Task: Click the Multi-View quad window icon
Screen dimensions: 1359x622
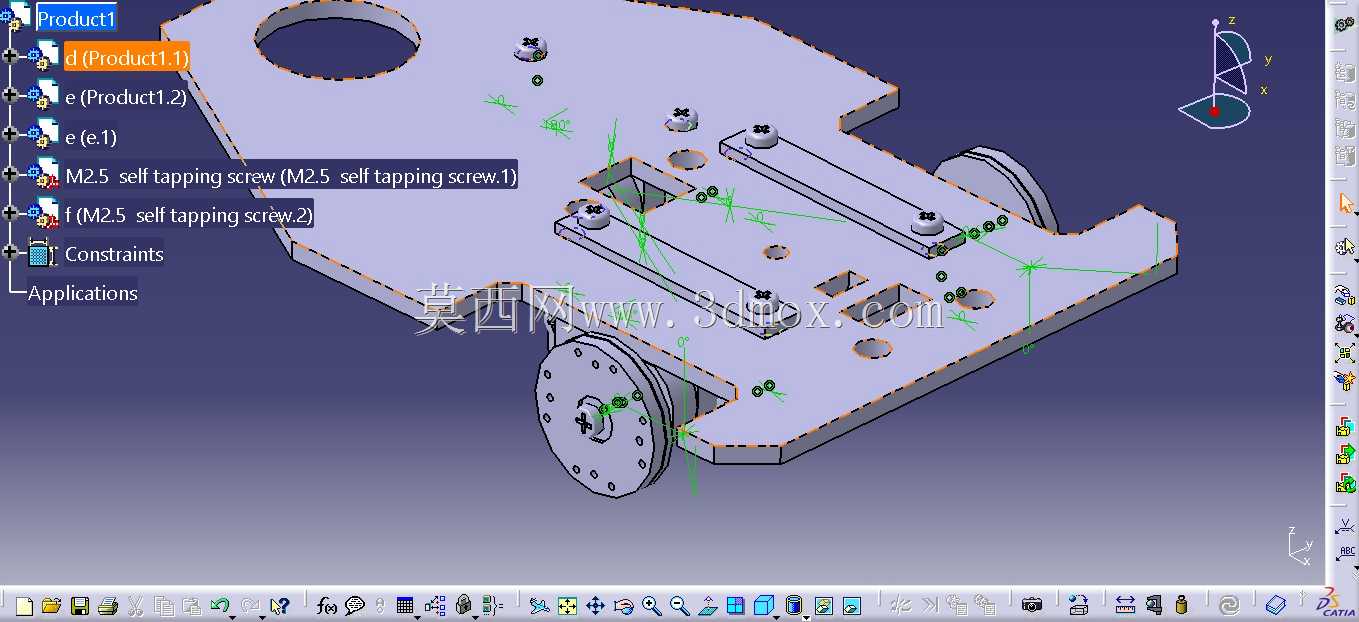Action: pyautogui.click(x=736, y=605)
